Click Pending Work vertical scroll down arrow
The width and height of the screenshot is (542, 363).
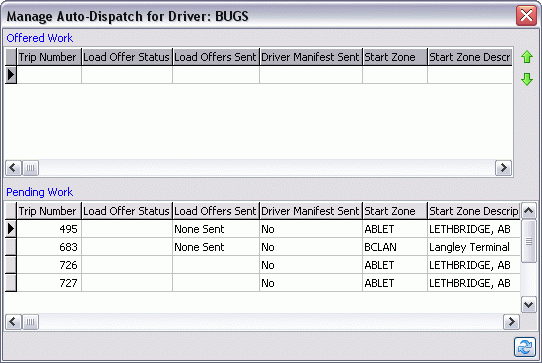[529, 305]
